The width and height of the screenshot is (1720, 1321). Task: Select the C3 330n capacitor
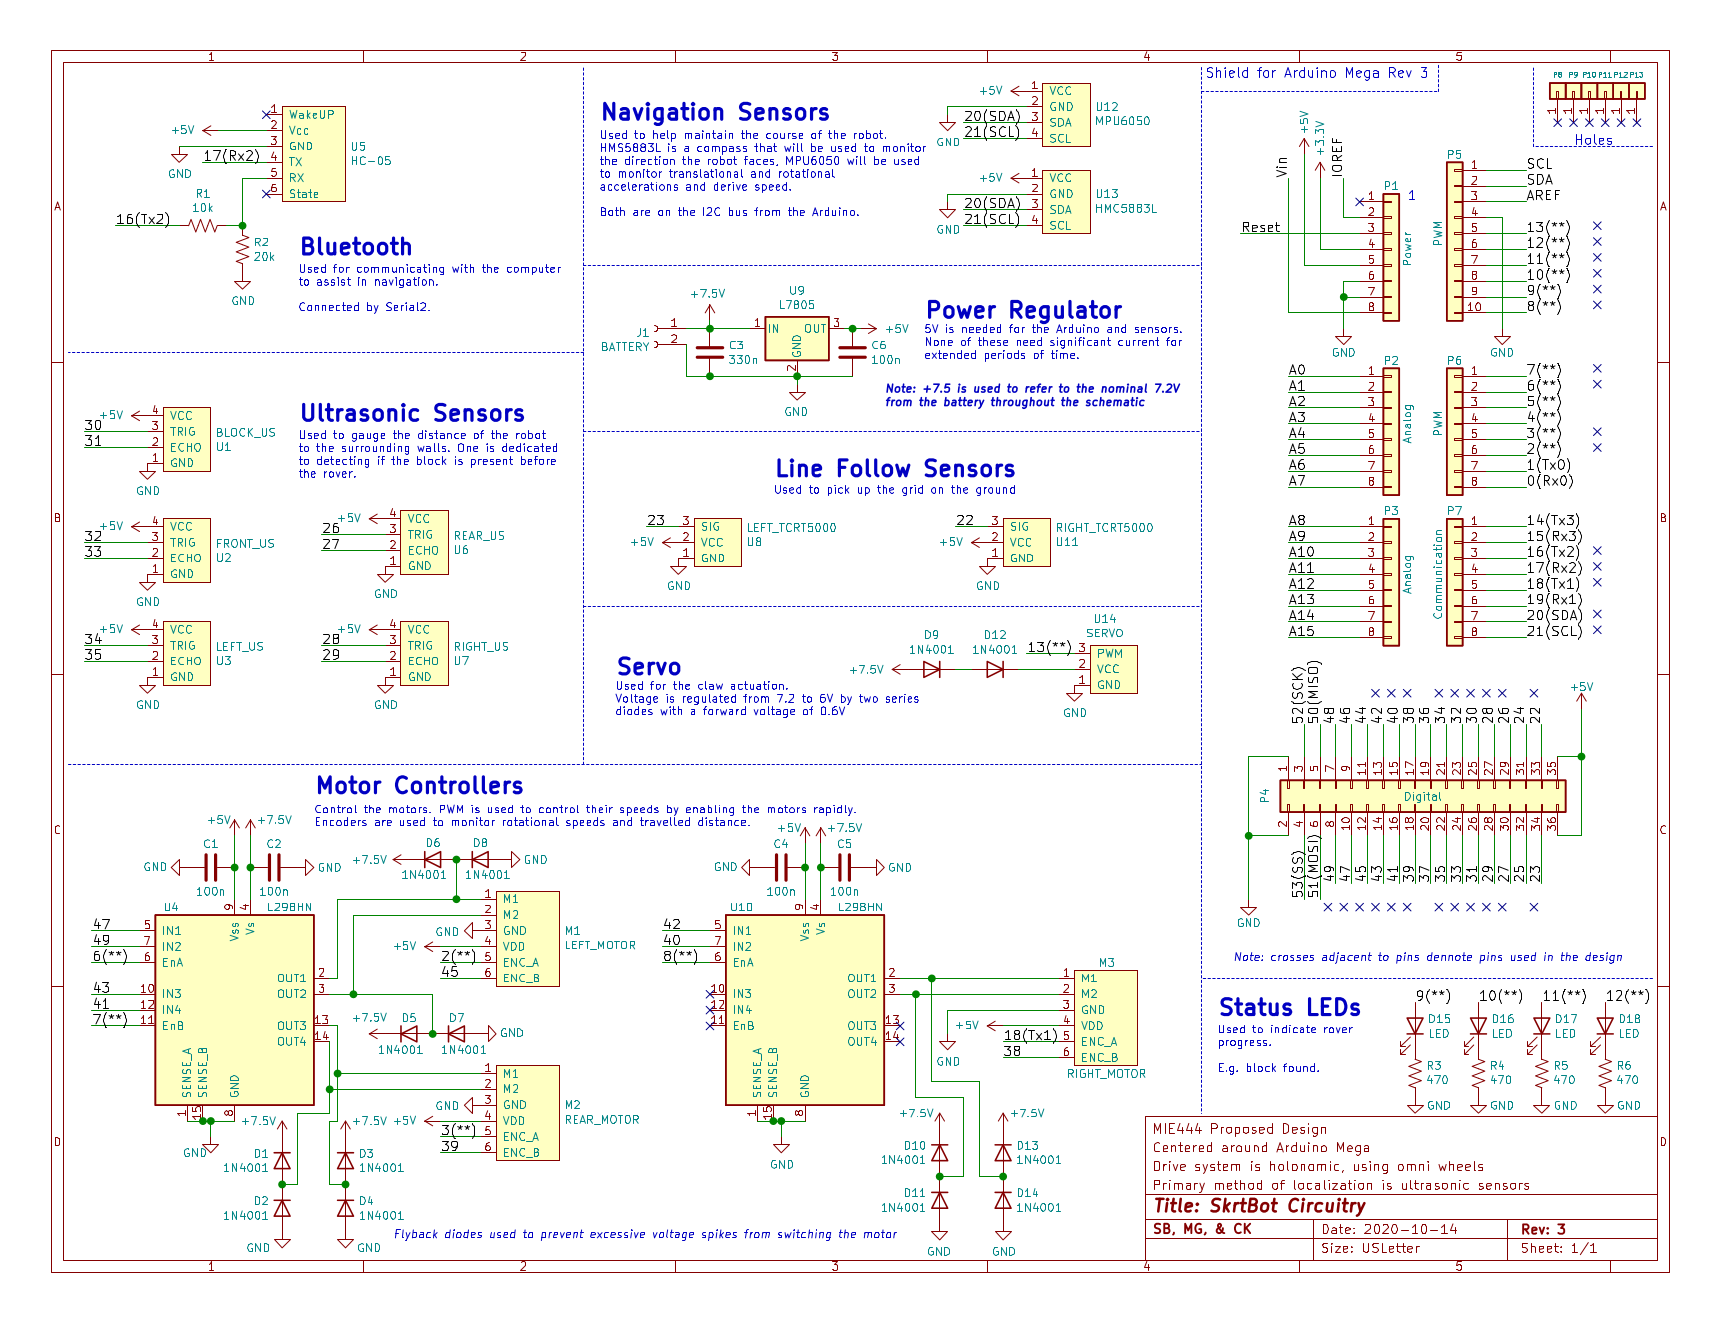click(709, 352)
